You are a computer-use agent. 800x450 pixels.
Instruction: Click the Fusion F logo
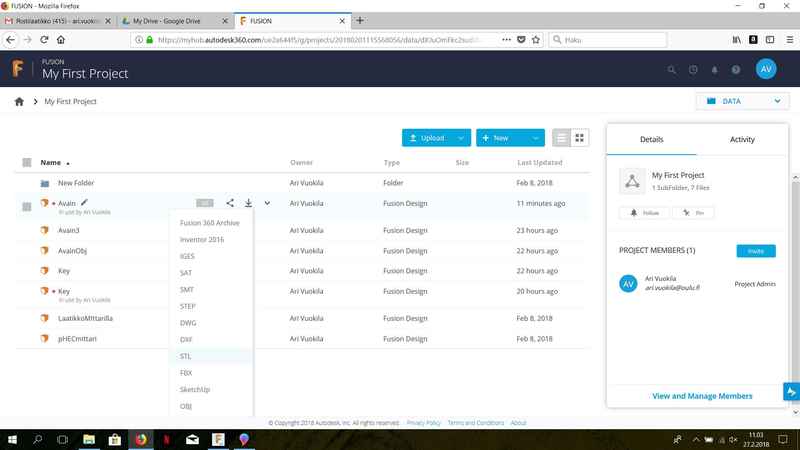pos(18,68)
